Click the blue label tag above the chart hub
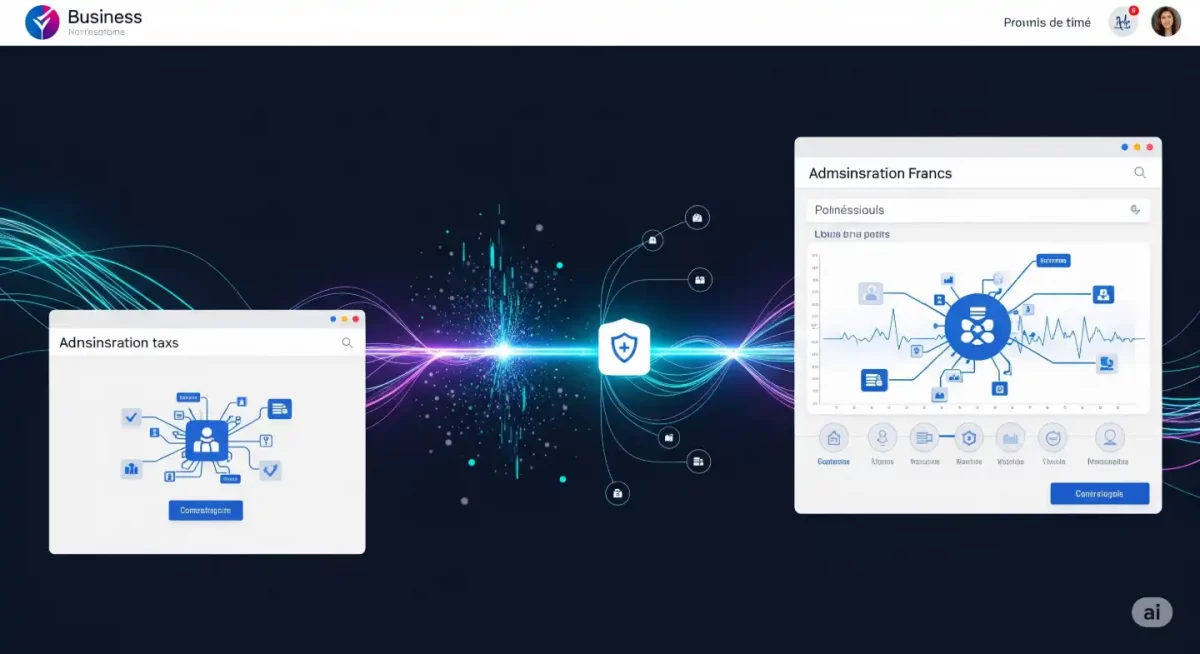 pos(1053,261)
